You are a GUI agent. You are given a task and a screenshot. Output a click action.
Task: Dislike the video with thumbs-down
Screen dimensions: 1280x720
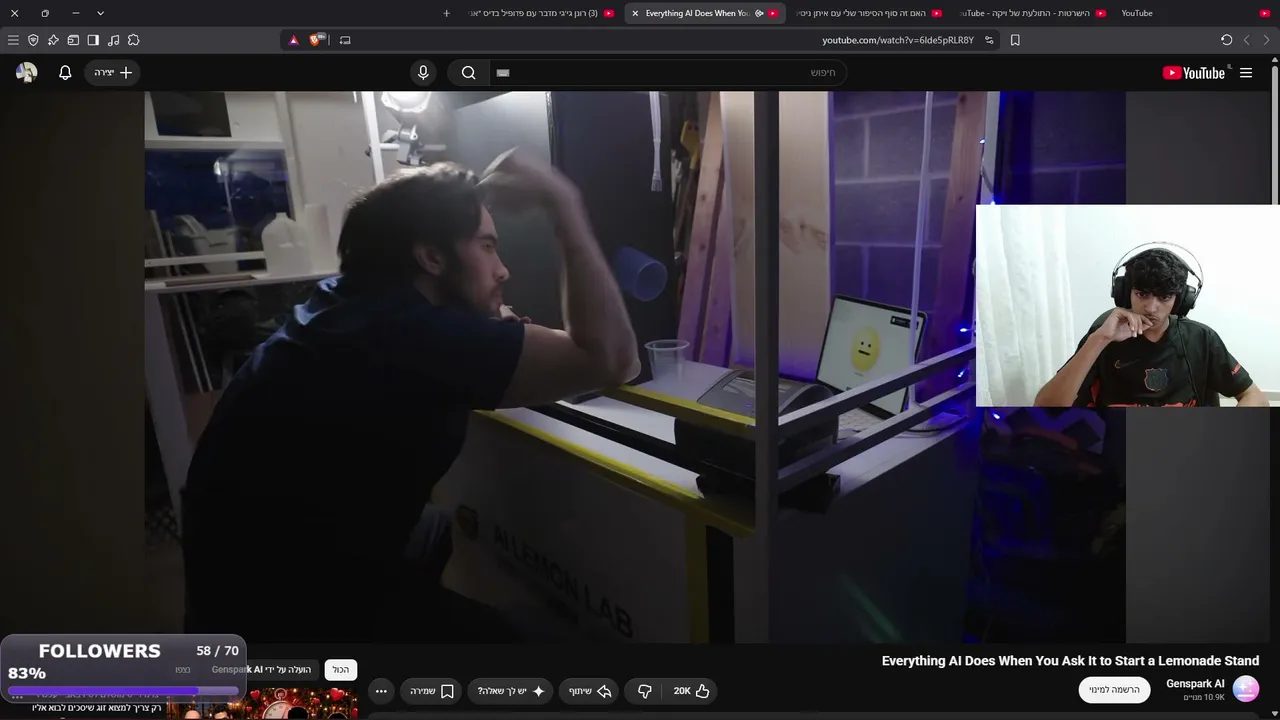click(645, 691)
